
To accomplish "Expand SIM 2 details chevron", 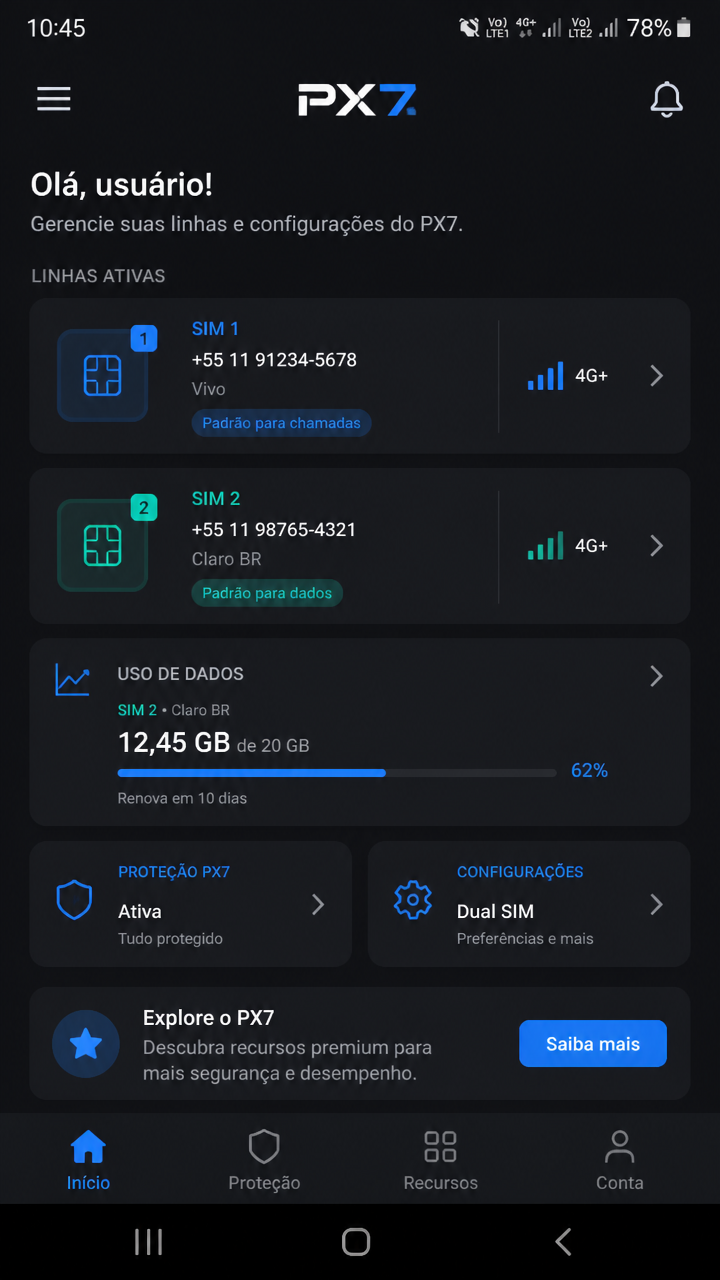I will click(657, 546).
